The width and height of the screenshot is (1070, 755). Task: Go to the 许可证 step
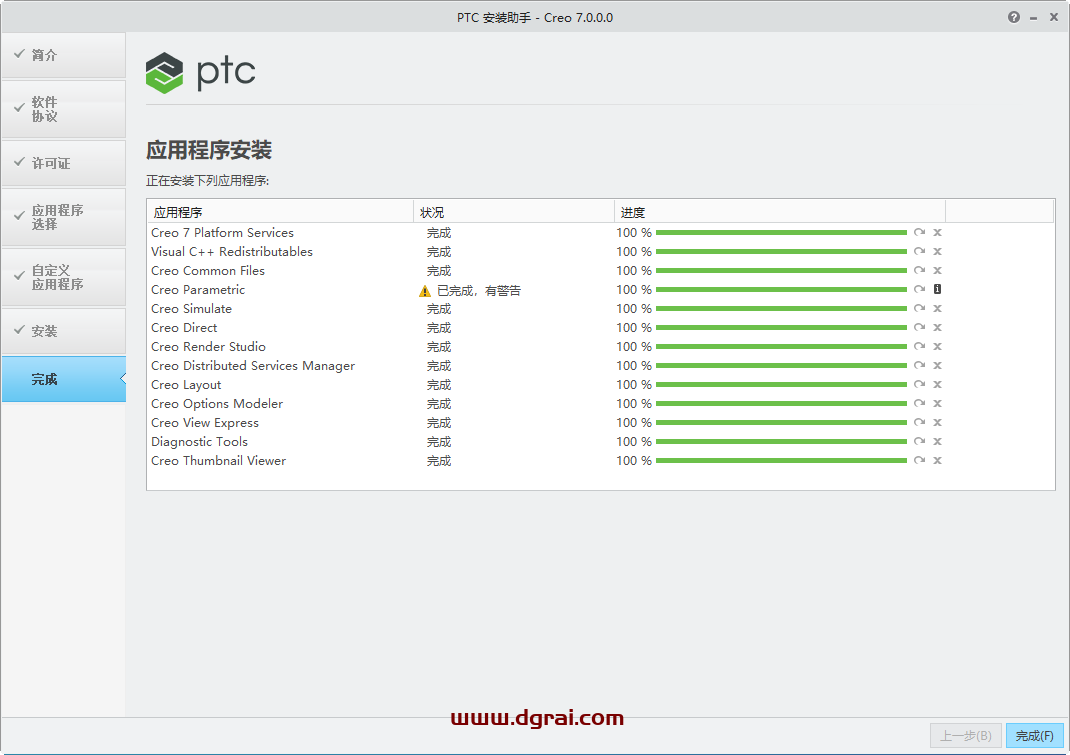(x=63, y=163)
